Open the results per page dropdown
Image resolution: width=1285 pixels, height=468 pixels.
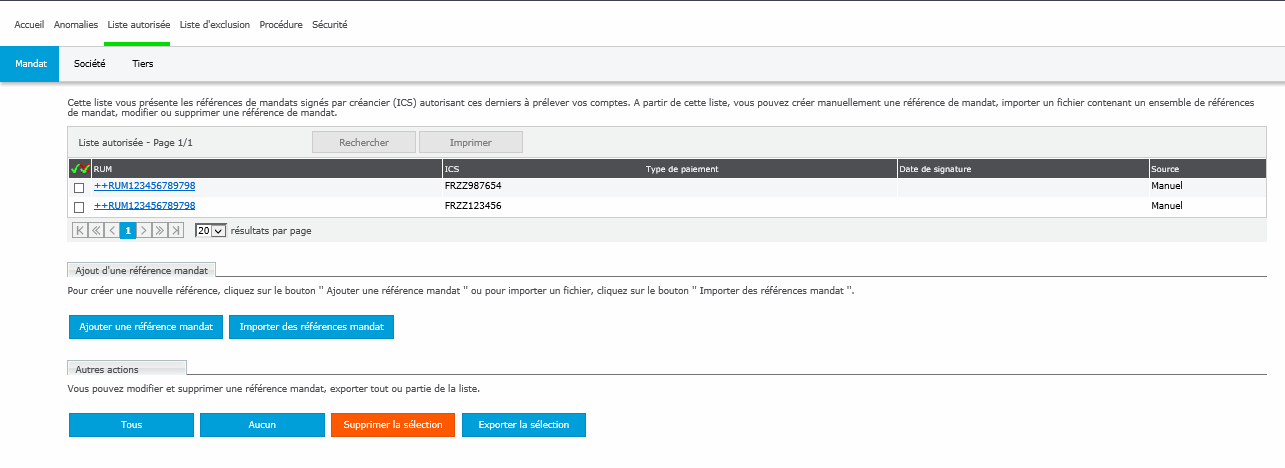210,230
